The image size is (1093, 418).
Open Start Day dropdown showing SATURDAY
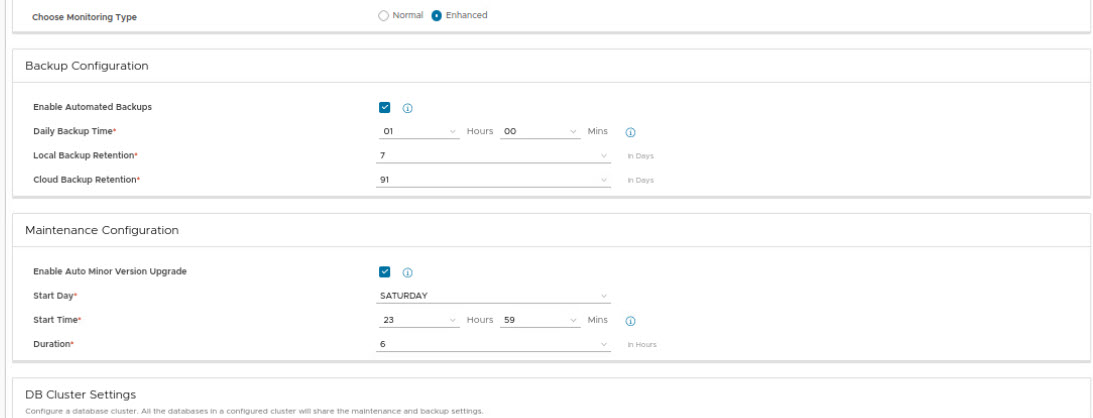[494, 295]
